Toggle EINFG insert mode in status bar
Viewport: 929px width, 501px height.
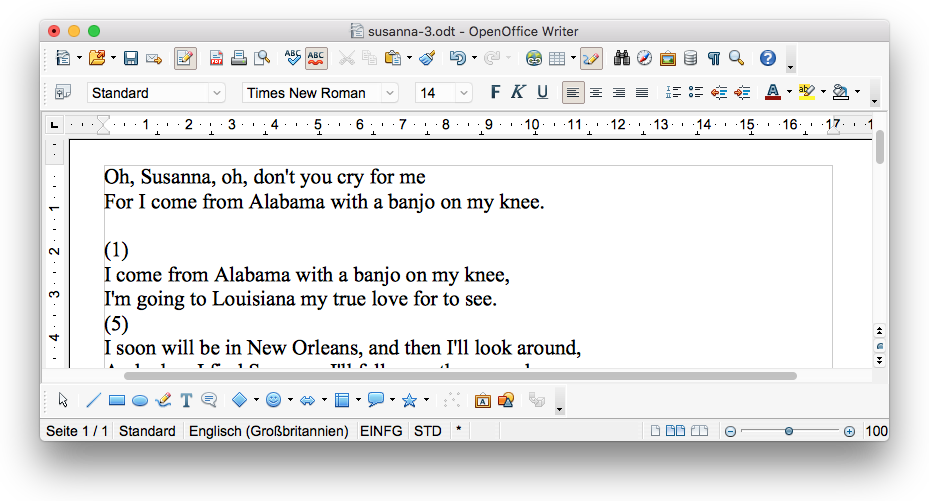point(381,431)
